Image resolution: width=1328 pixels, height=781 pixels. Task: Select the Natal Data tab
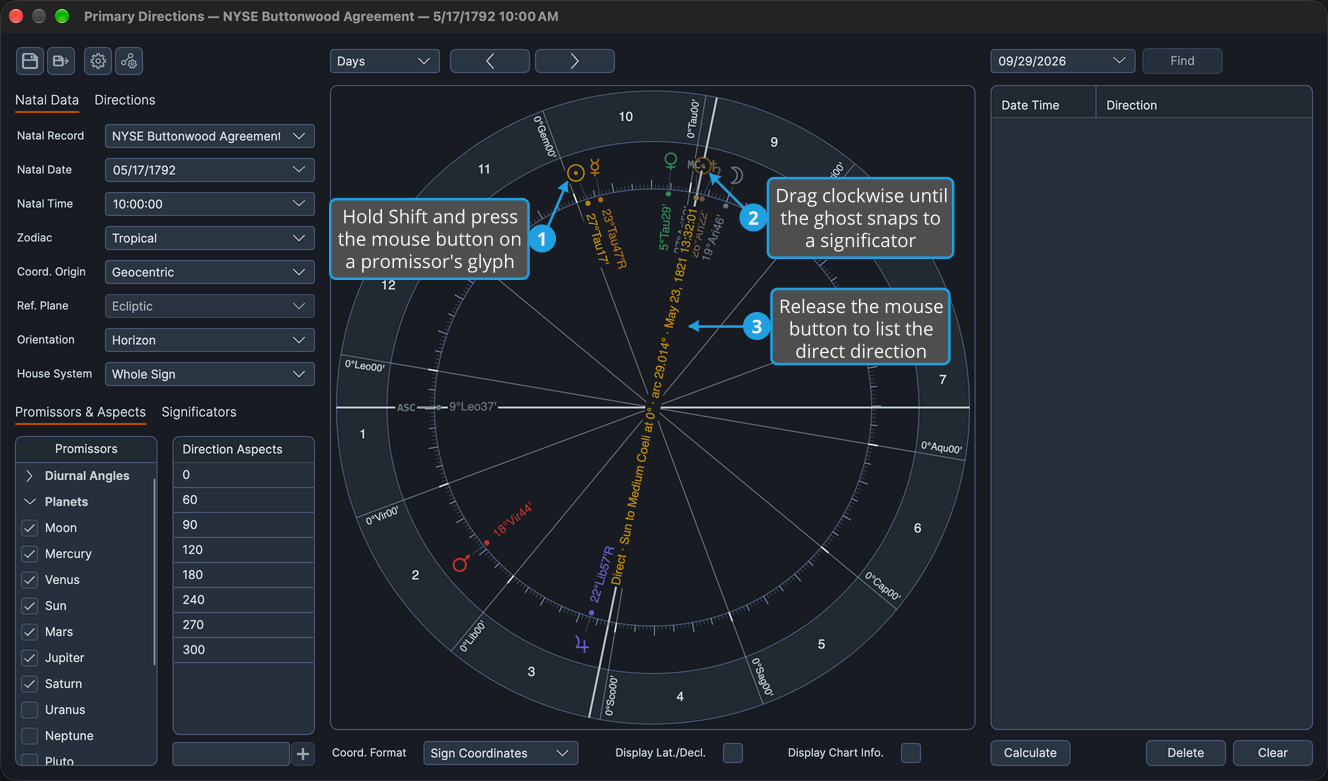[x=47, y=100]
